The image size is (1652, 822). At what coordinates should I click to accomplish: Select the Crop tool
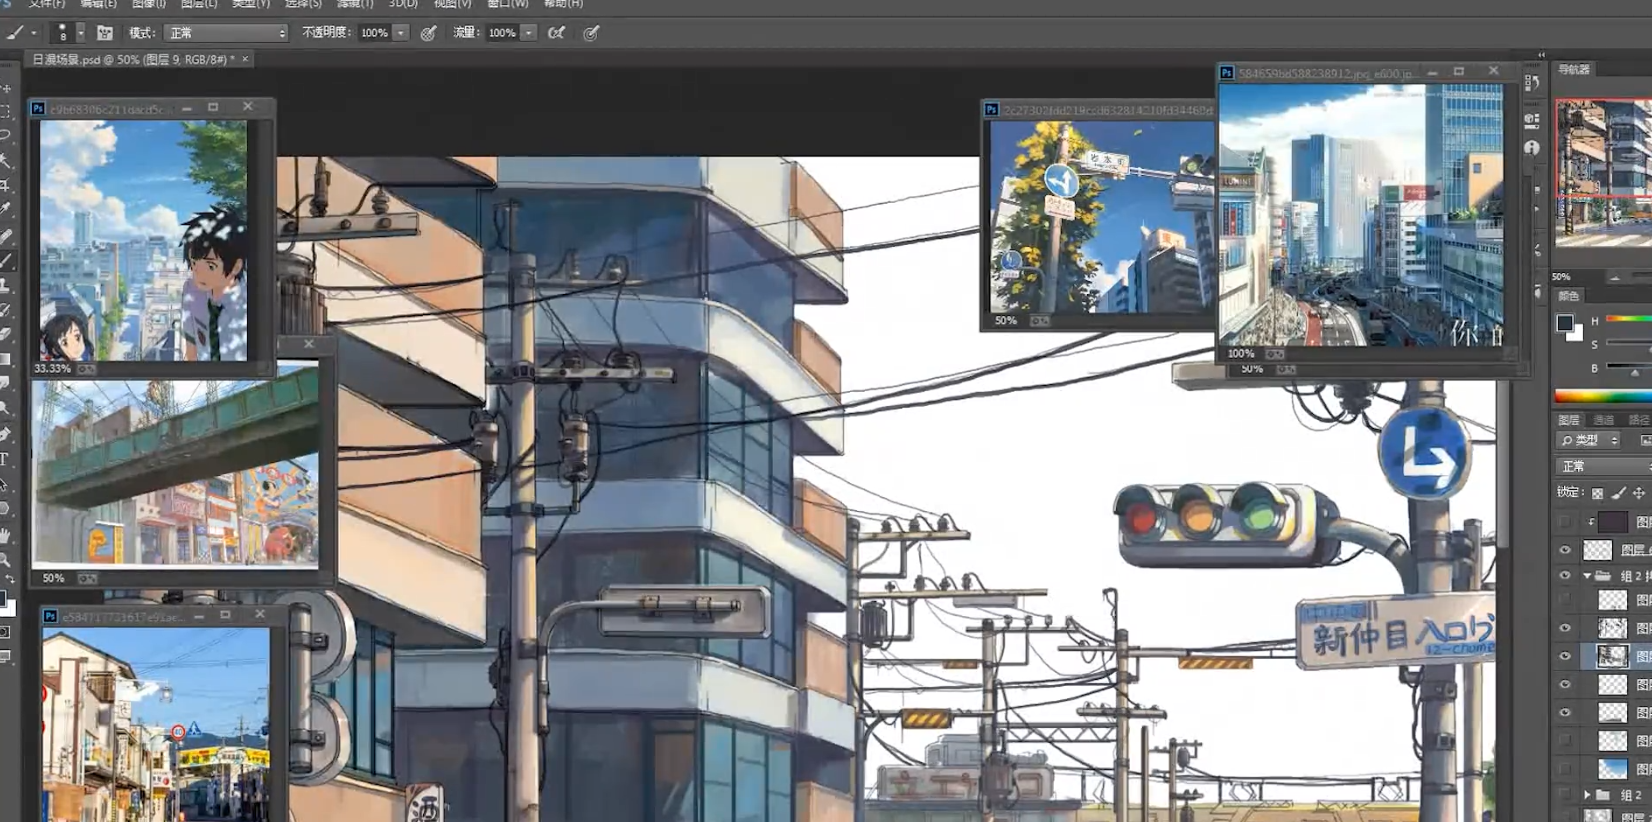point(6,186)
